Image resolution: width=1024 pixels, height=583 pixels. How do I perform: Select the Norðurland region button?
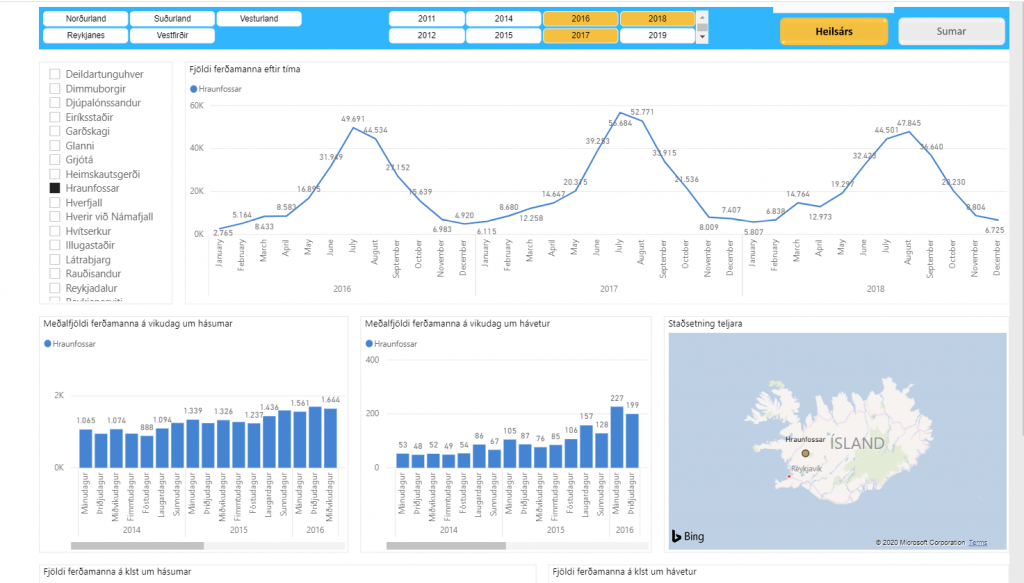tap(86, 19)
